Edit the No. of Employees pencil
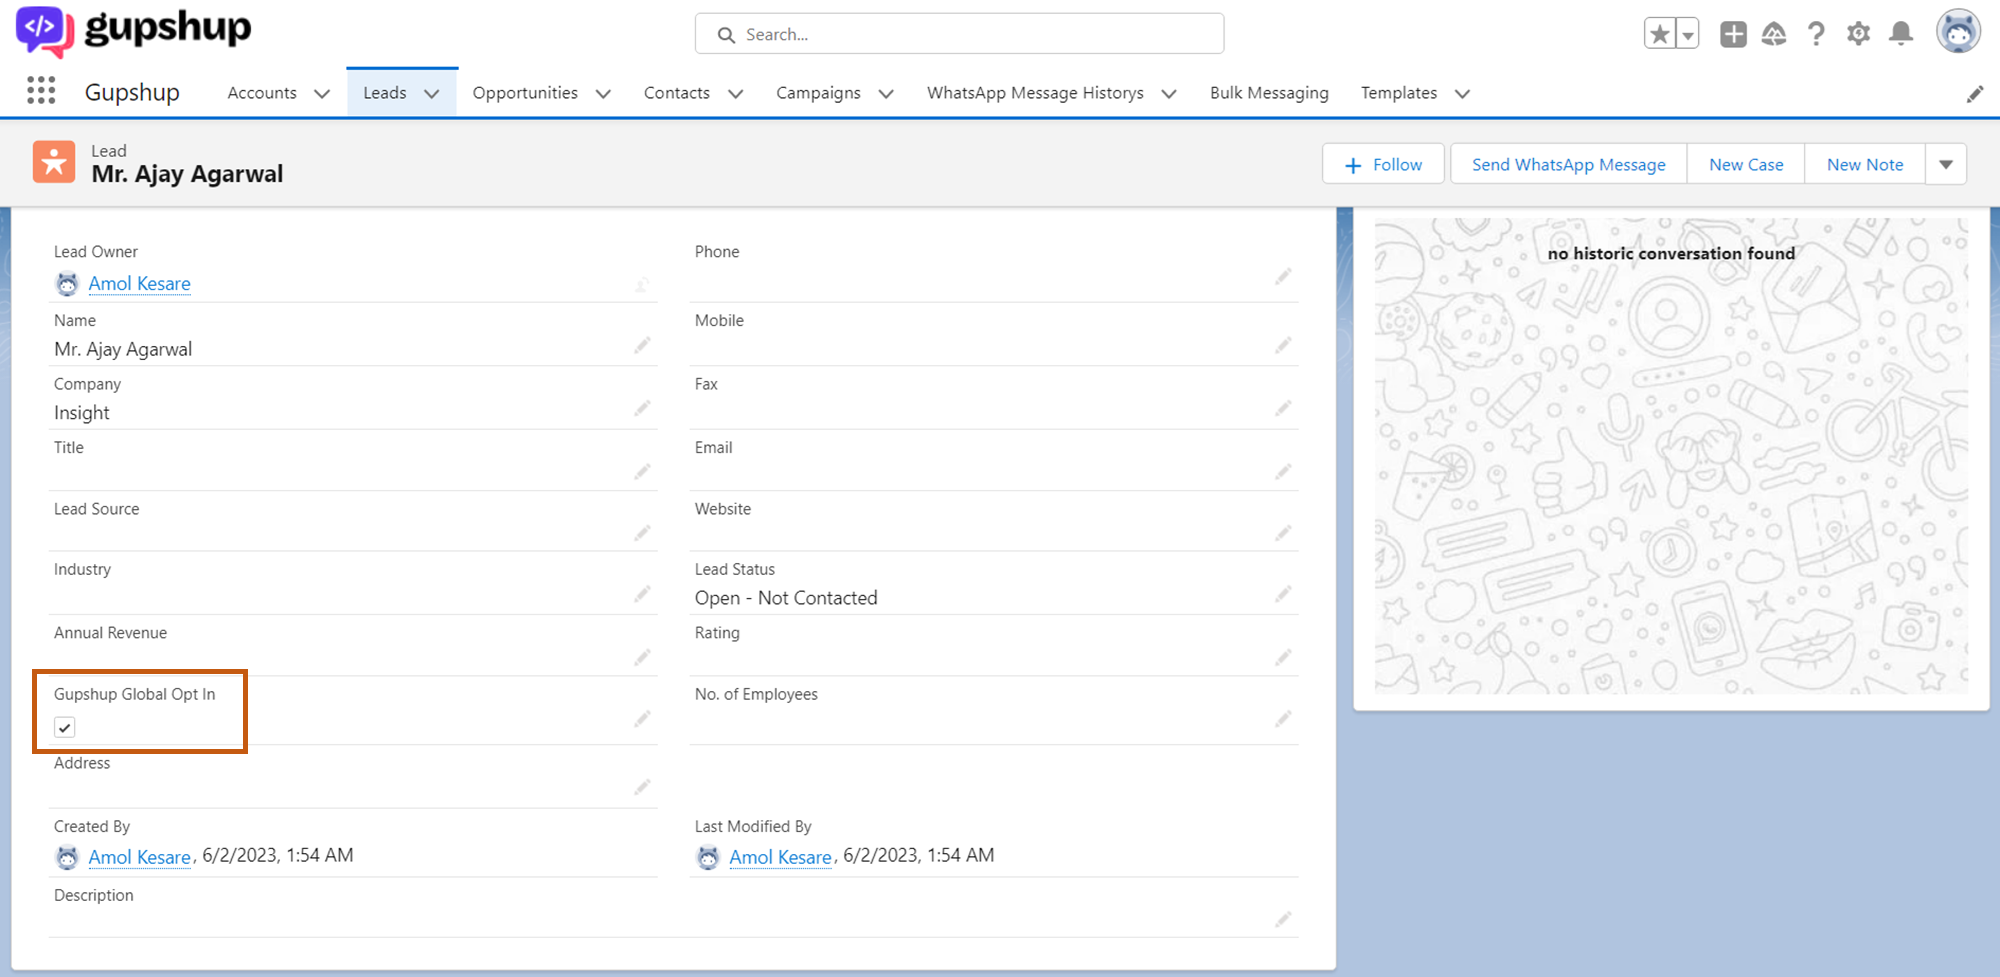 click(1283, 719)
